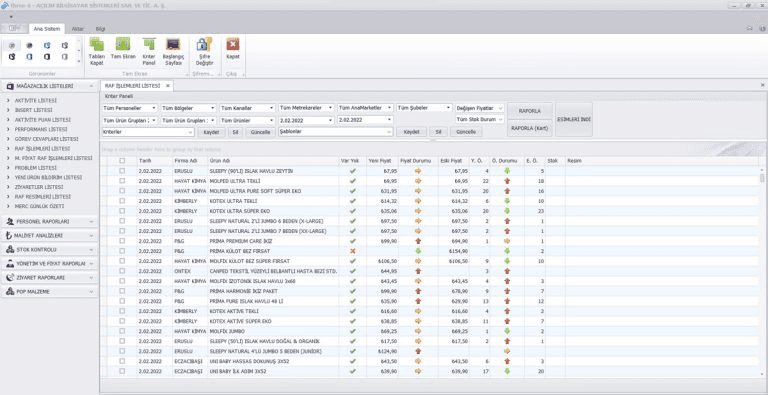Open the Kriterler combo input
This screenshot has width=768, height=395.
148,132
